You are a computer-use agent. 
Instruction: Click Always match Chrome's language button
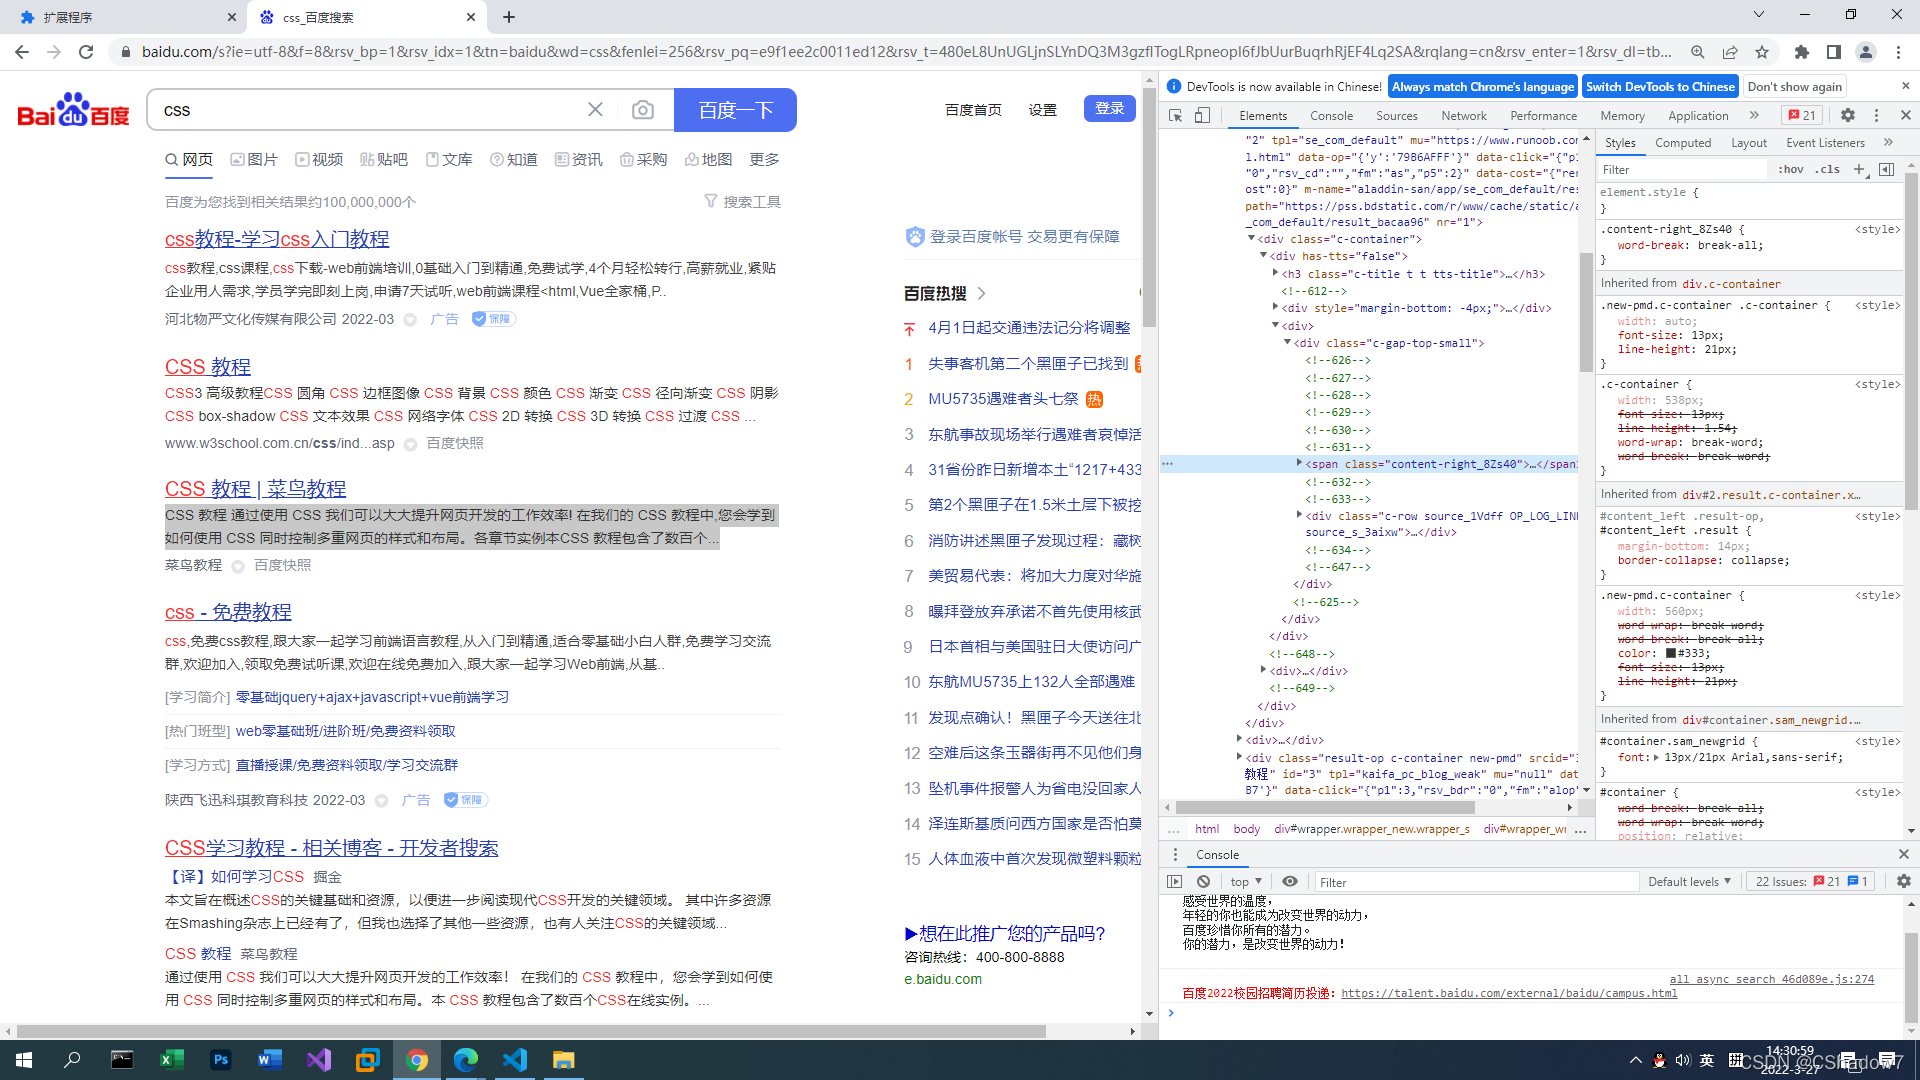[1483, 87]
